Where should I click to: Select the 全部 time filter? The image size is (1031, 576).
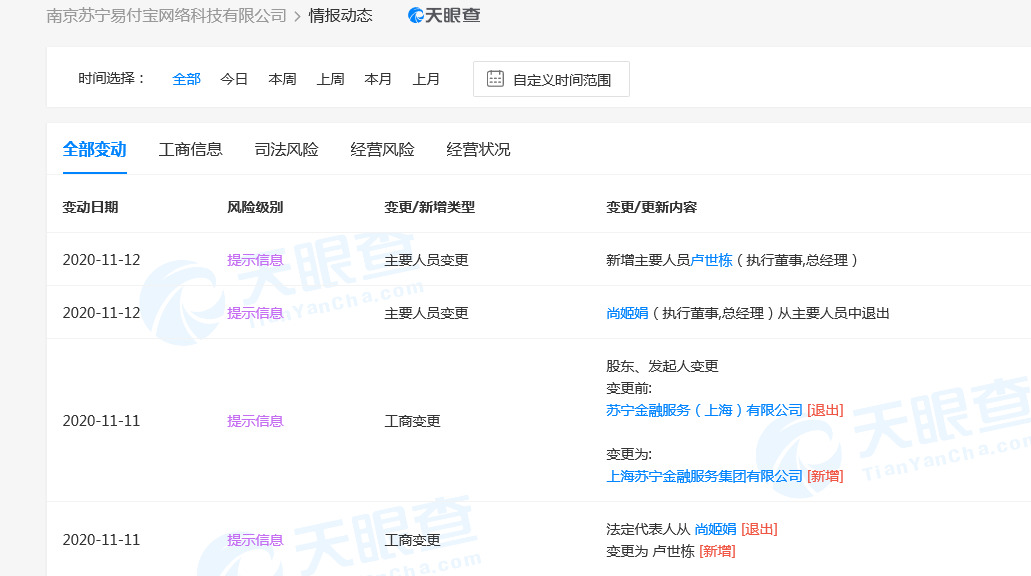[x=186, y=80]
